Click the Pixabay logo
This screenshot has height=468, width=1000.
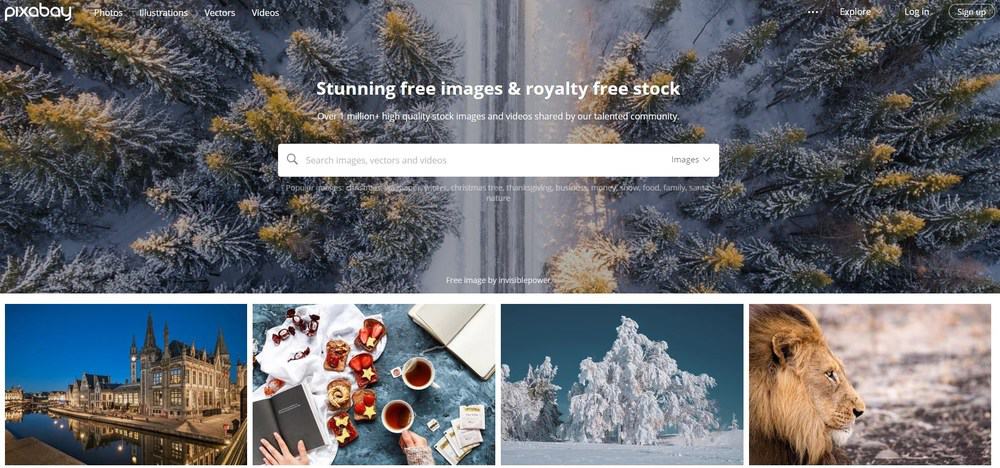coord(38,11)
